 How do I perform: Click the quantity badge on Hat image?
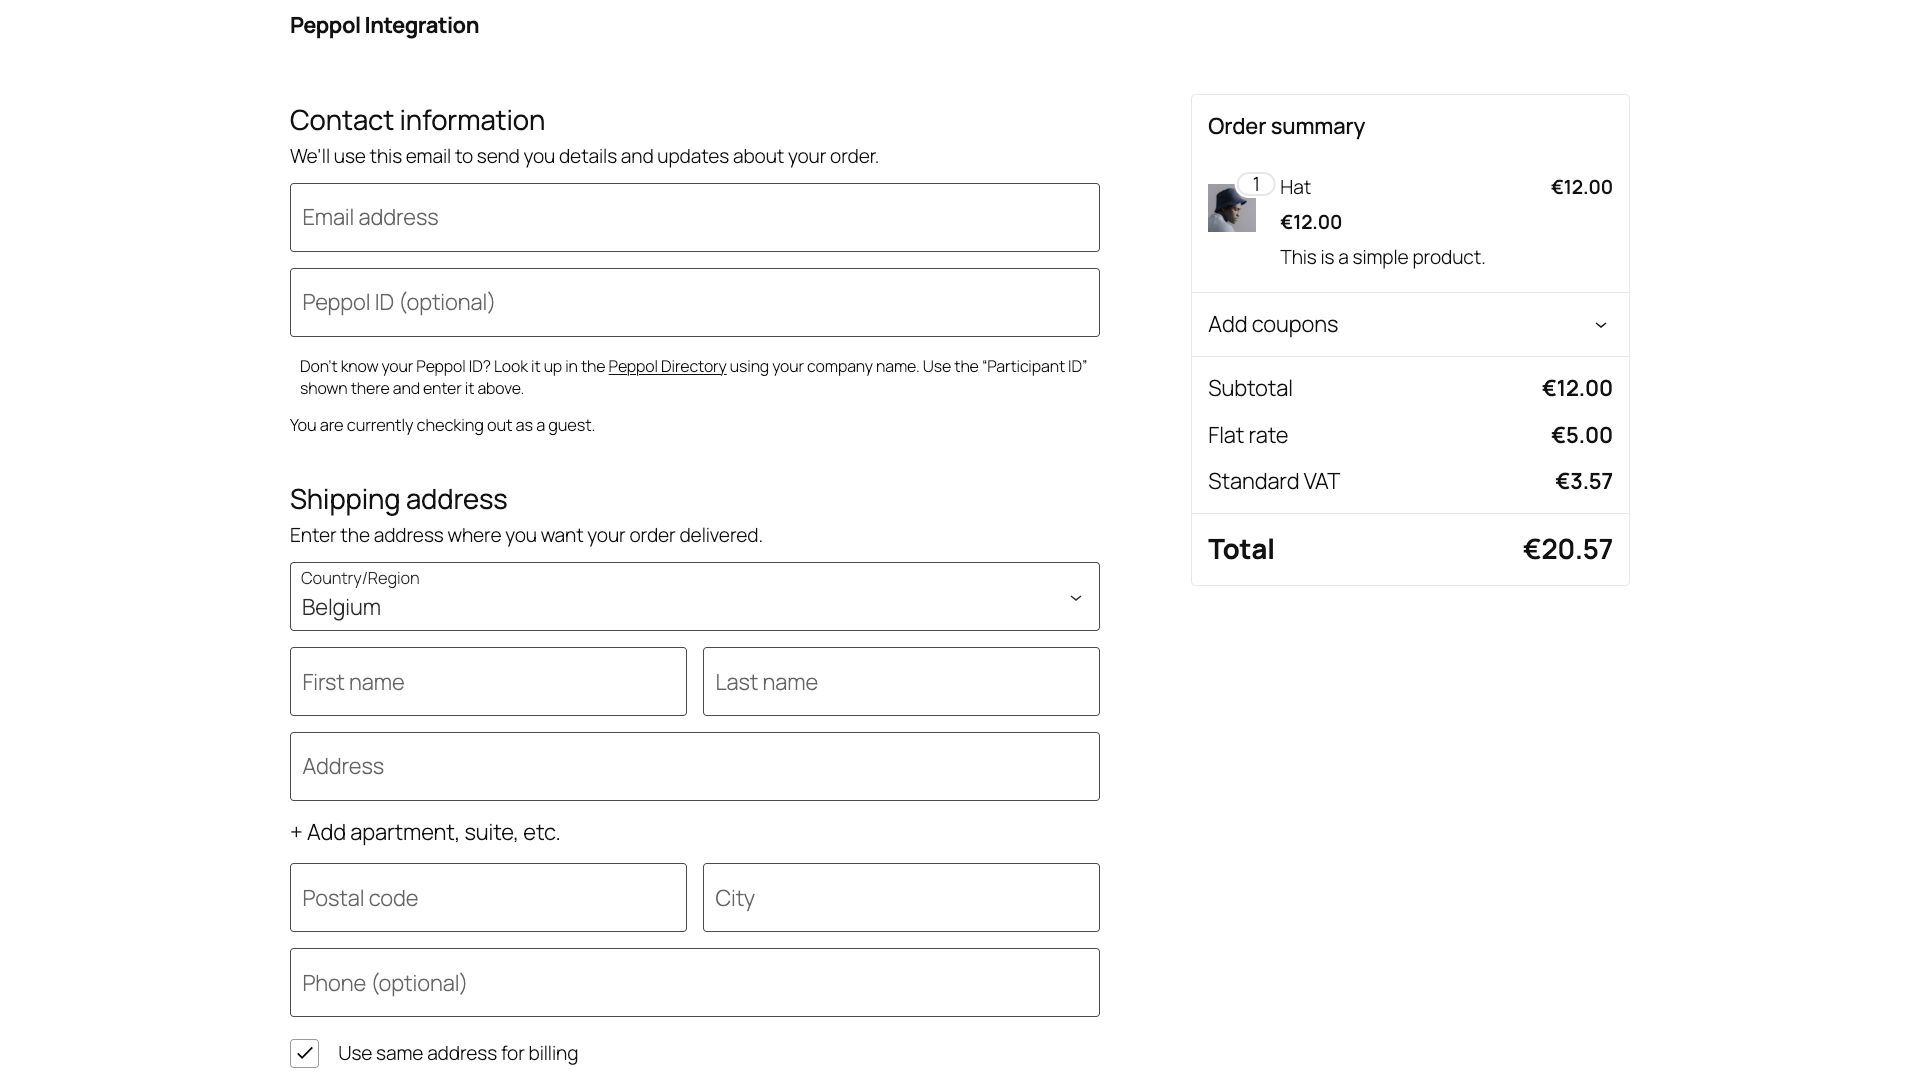tap(1255, 184)
